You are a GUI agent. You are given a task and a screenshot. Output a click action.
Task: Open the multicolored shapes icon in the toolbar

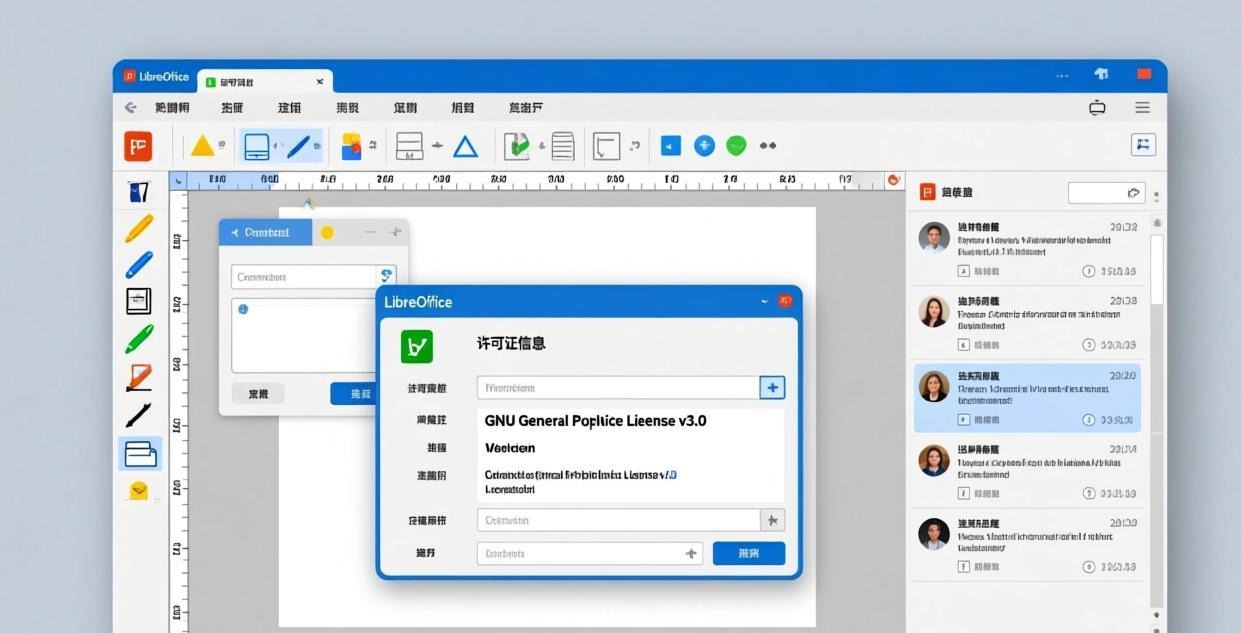click(x=351, y=146)
